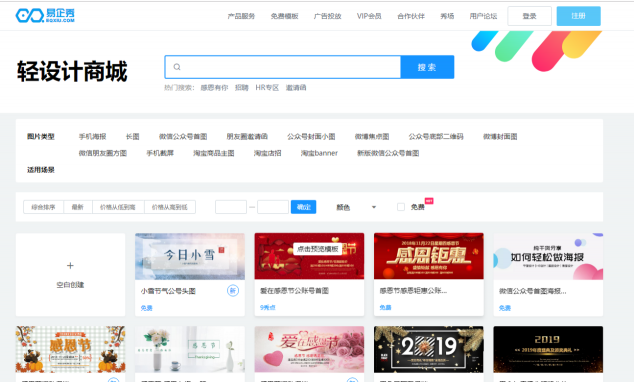The height and width of the screenshot is (382, 634).
Task: Select hot search HR专区
Action: tap(267, 88)
